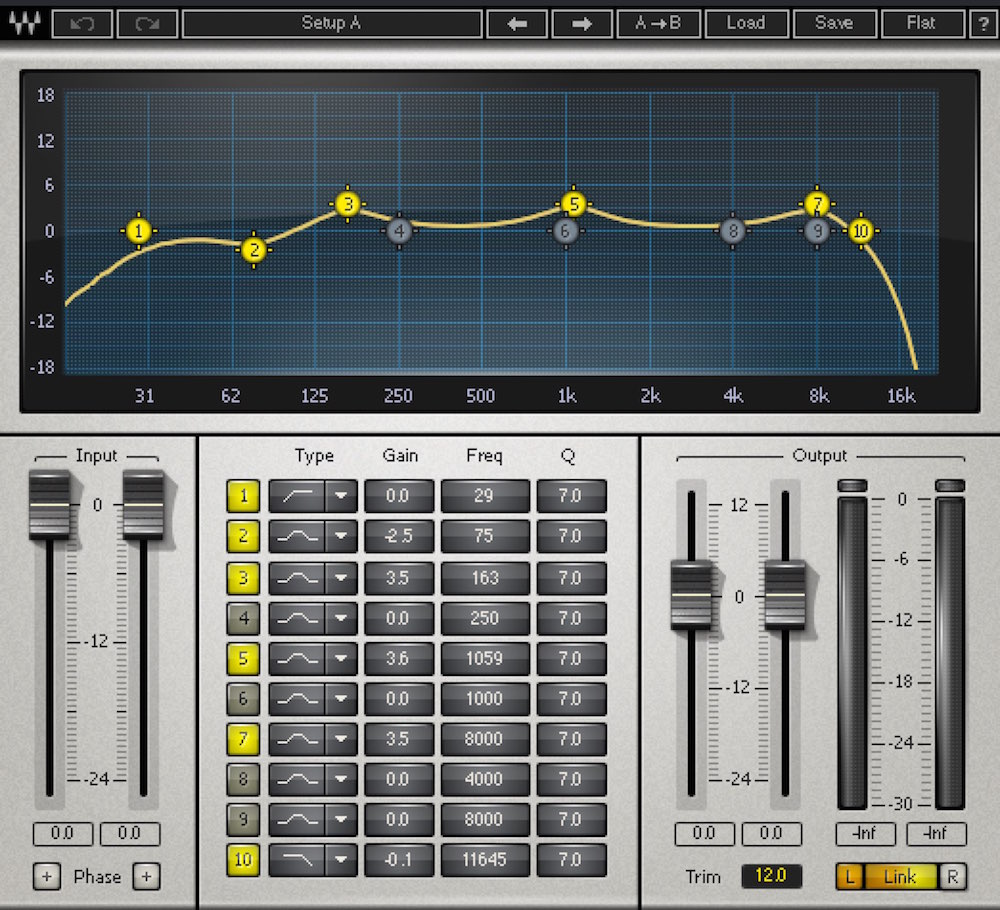Disable band 1 using its number button
The image size is (1000, 910).
(243, 495)
